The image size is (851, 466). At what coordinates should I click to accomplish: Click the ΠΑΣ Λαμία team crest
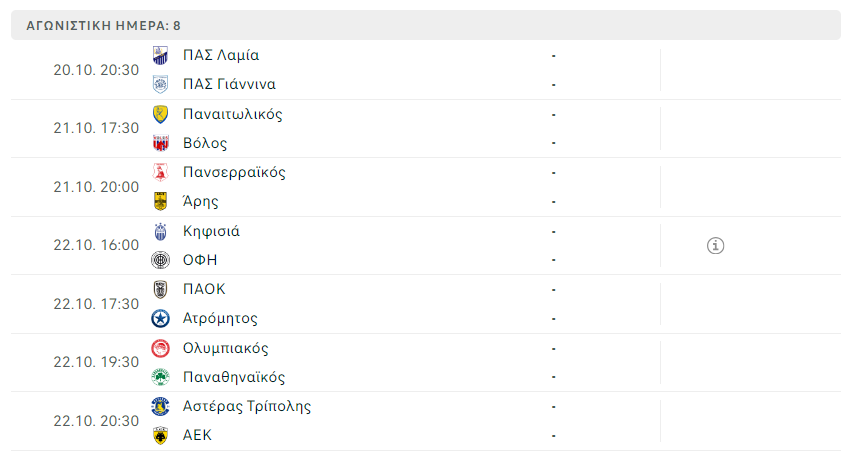point(160,55)
